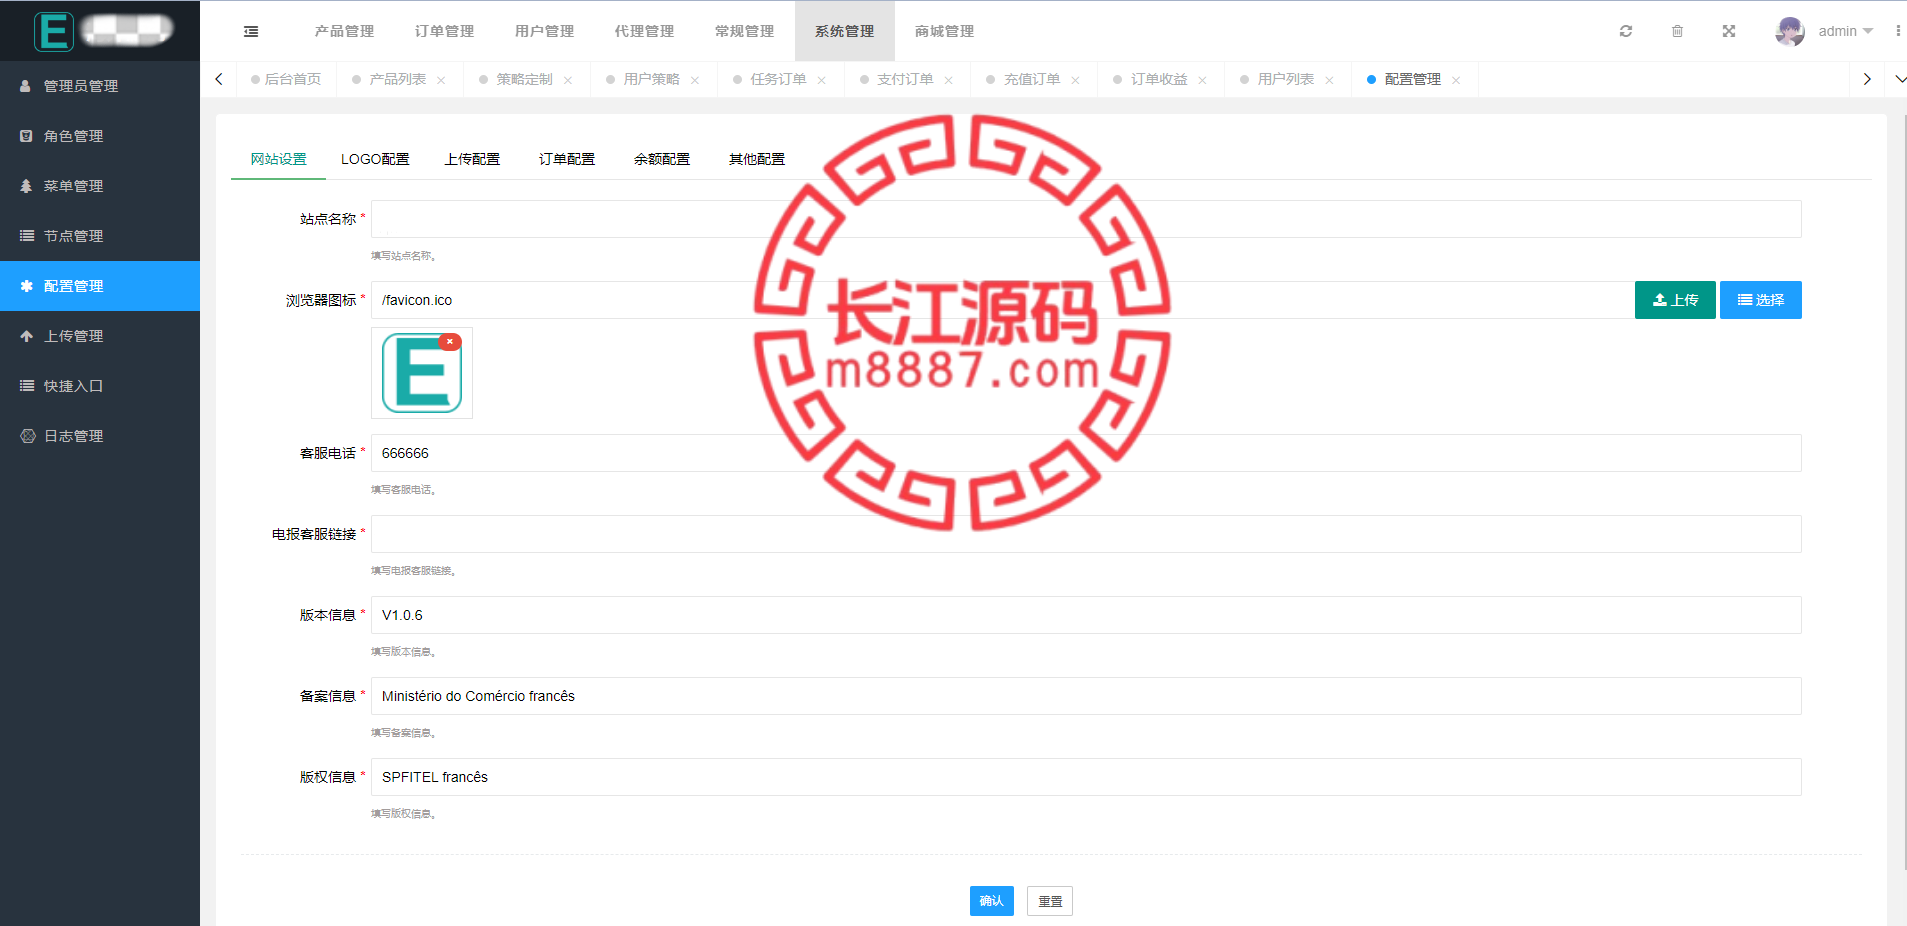Screen dimensions: 1907x926
Task: Click the refresh icon in top bar
Action: [x=1626, y=31]
